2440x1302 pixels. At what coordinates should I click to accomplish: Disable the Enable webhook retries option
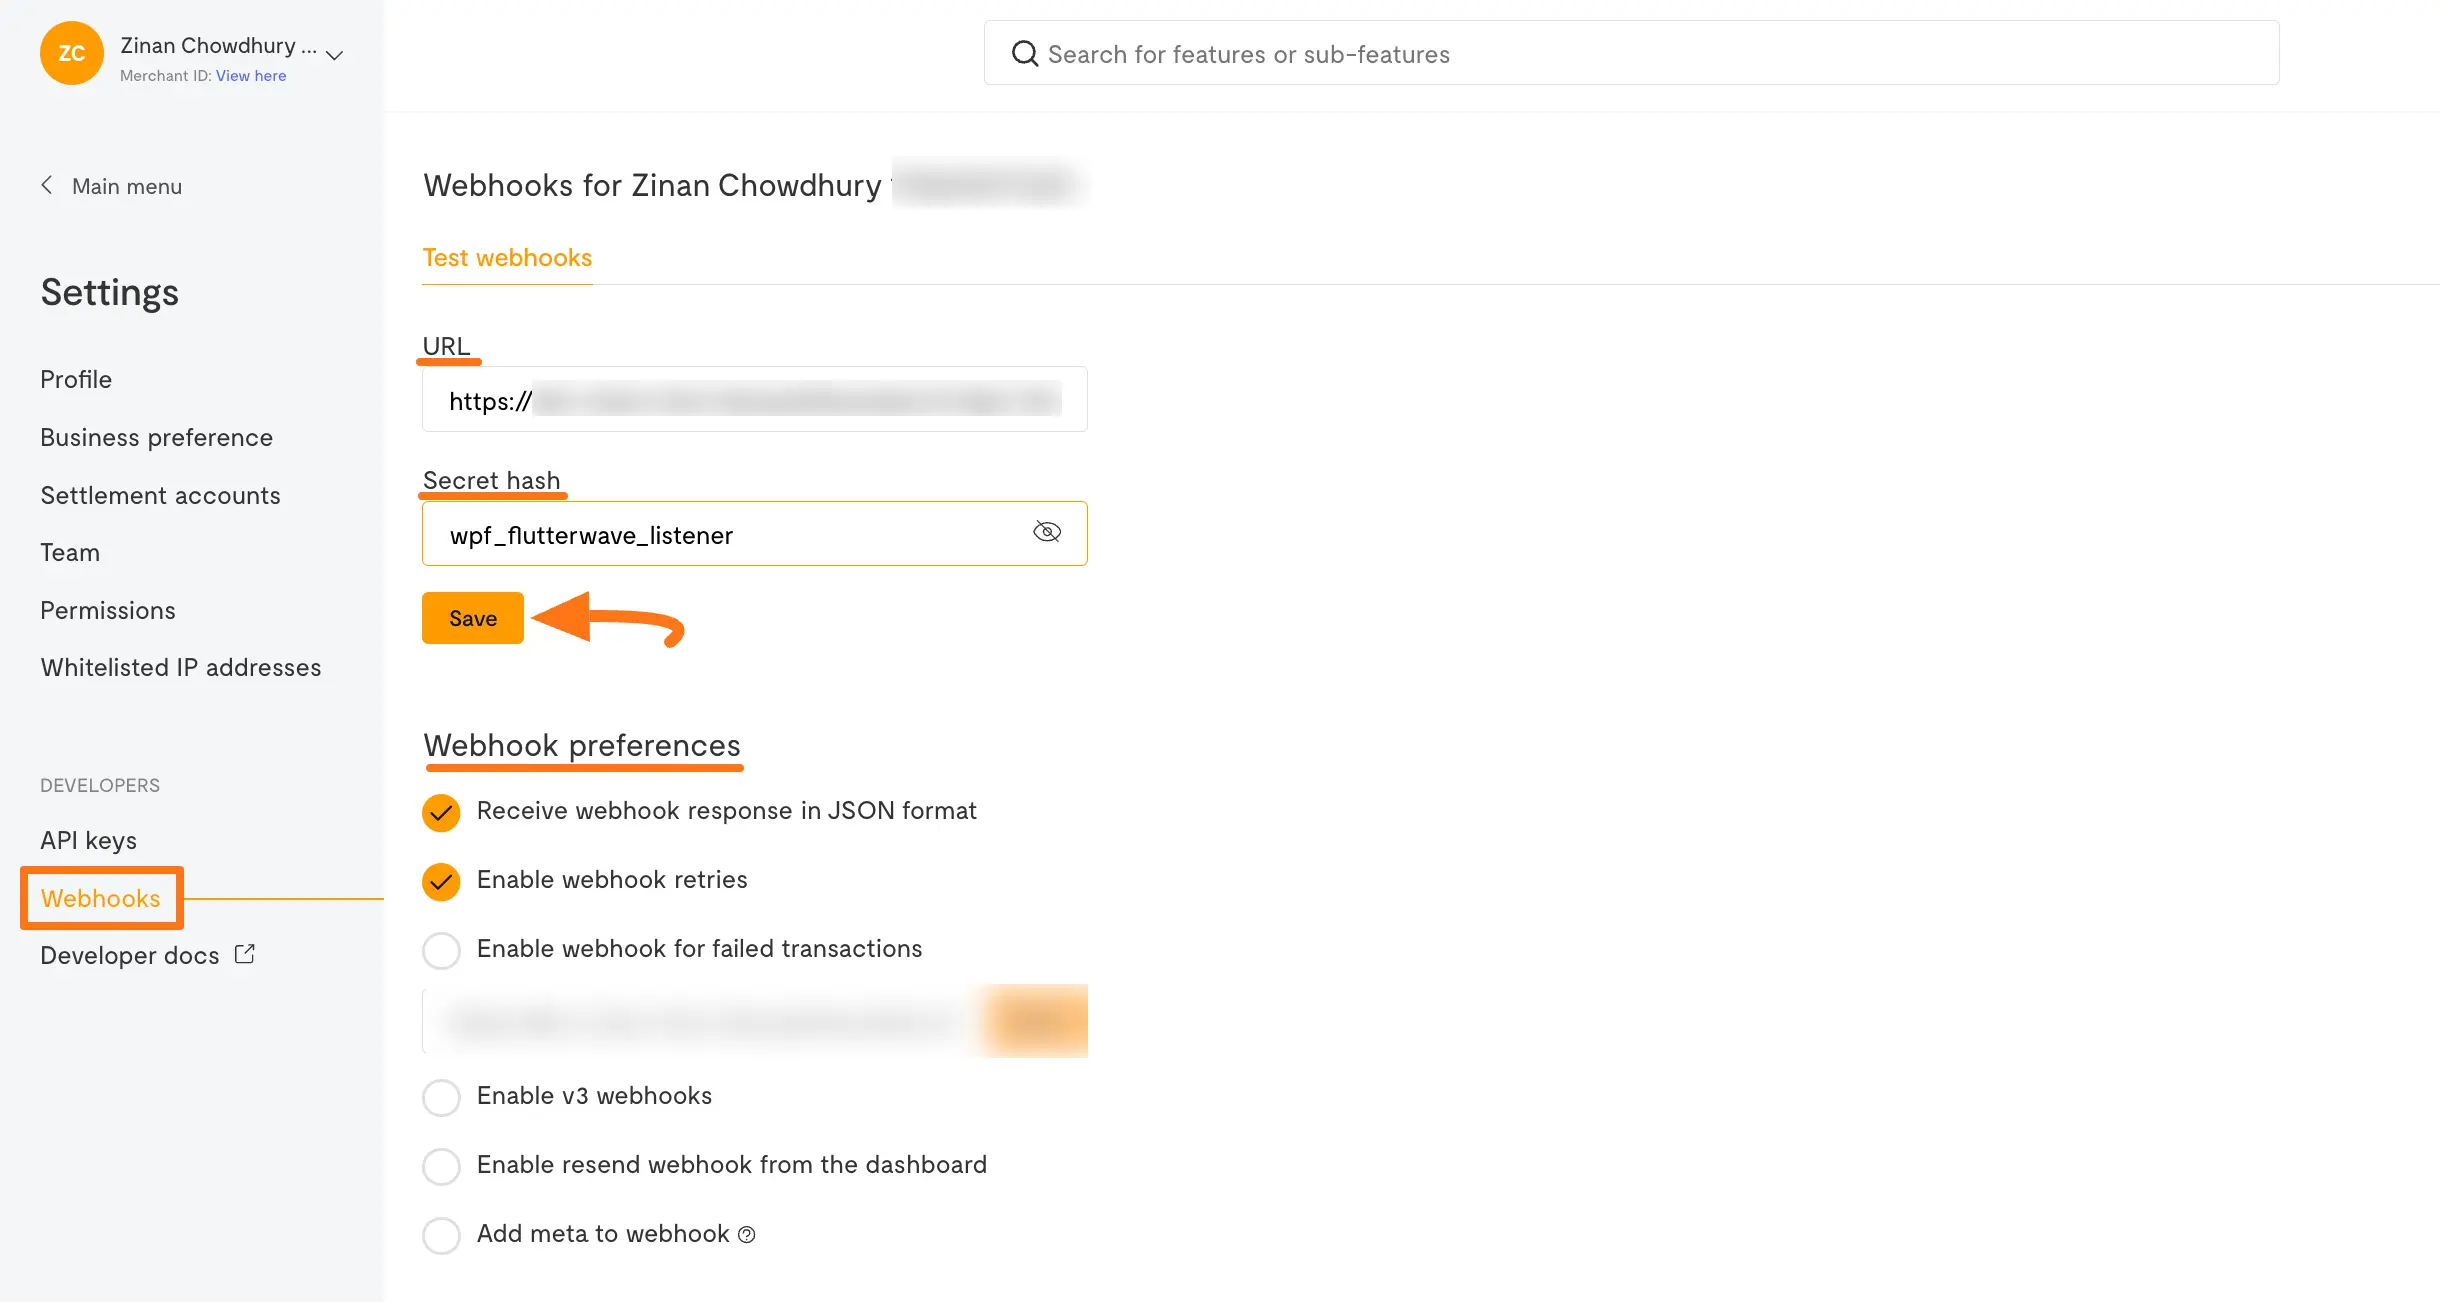click(x=441, y=882)
